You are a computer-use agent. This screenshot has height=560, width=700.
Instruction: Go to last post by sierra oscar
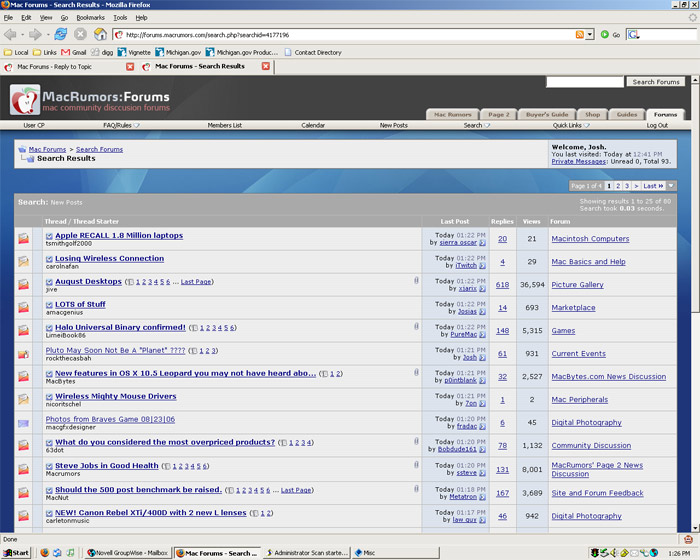[483, 243]
